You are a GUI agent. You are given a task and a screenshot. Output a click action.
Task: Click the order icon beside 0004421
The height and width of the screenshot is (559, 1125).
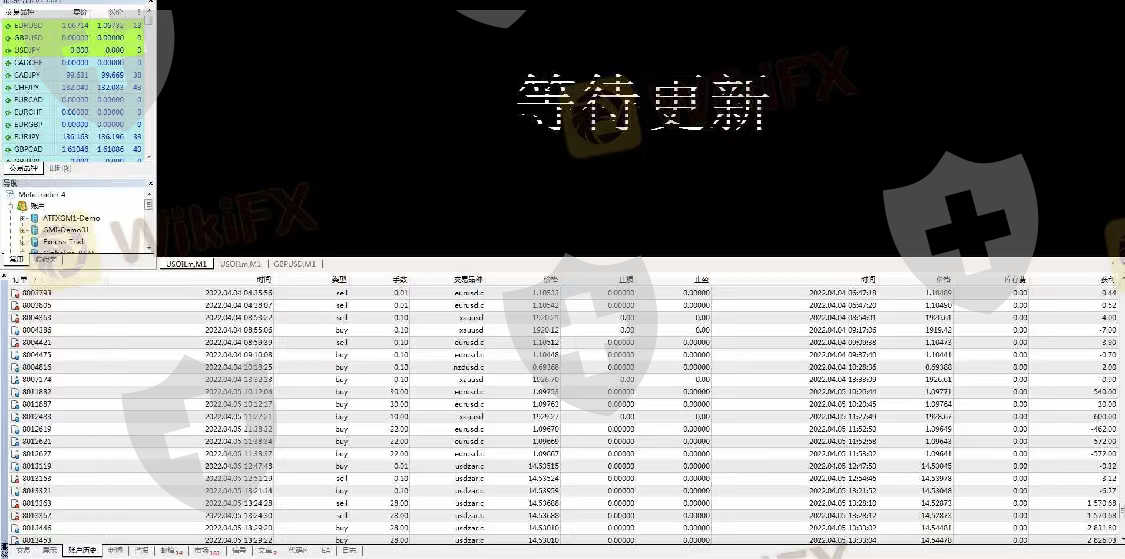tap(15, 342)
